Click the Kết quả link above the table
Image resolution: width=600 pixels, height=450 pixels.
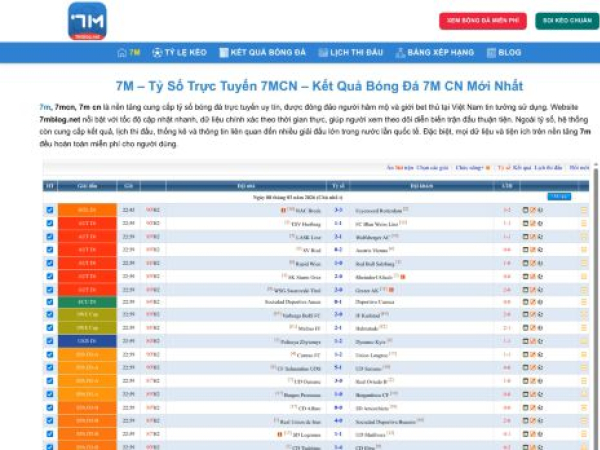click(522, 168)
